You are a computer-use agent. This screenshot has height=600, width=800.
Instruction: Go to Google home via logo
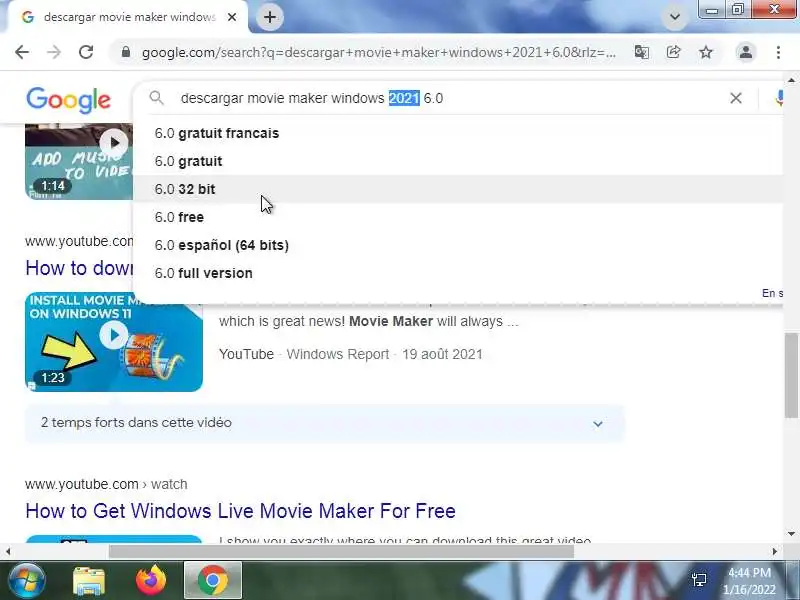(68, 100)
